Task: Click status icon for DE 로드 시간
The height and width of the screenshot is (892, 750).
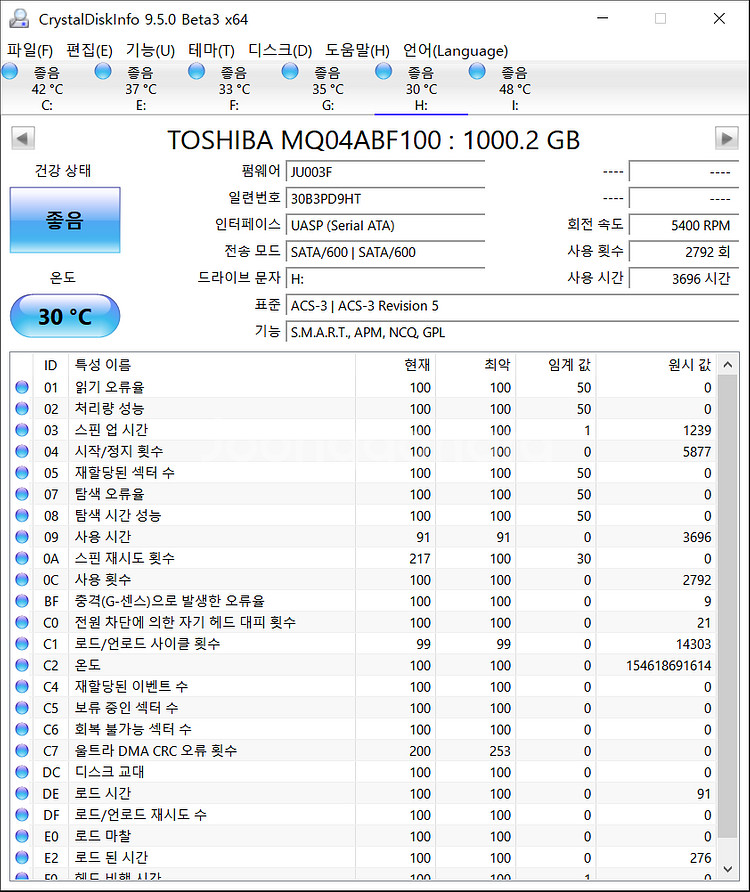Action: 22,794
